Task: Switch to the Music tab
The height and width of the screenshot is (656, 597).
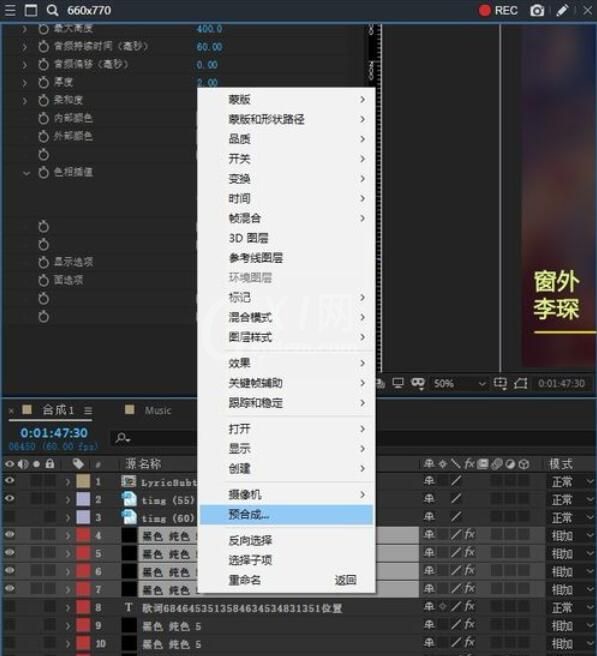Action: [x=158, y=410]
